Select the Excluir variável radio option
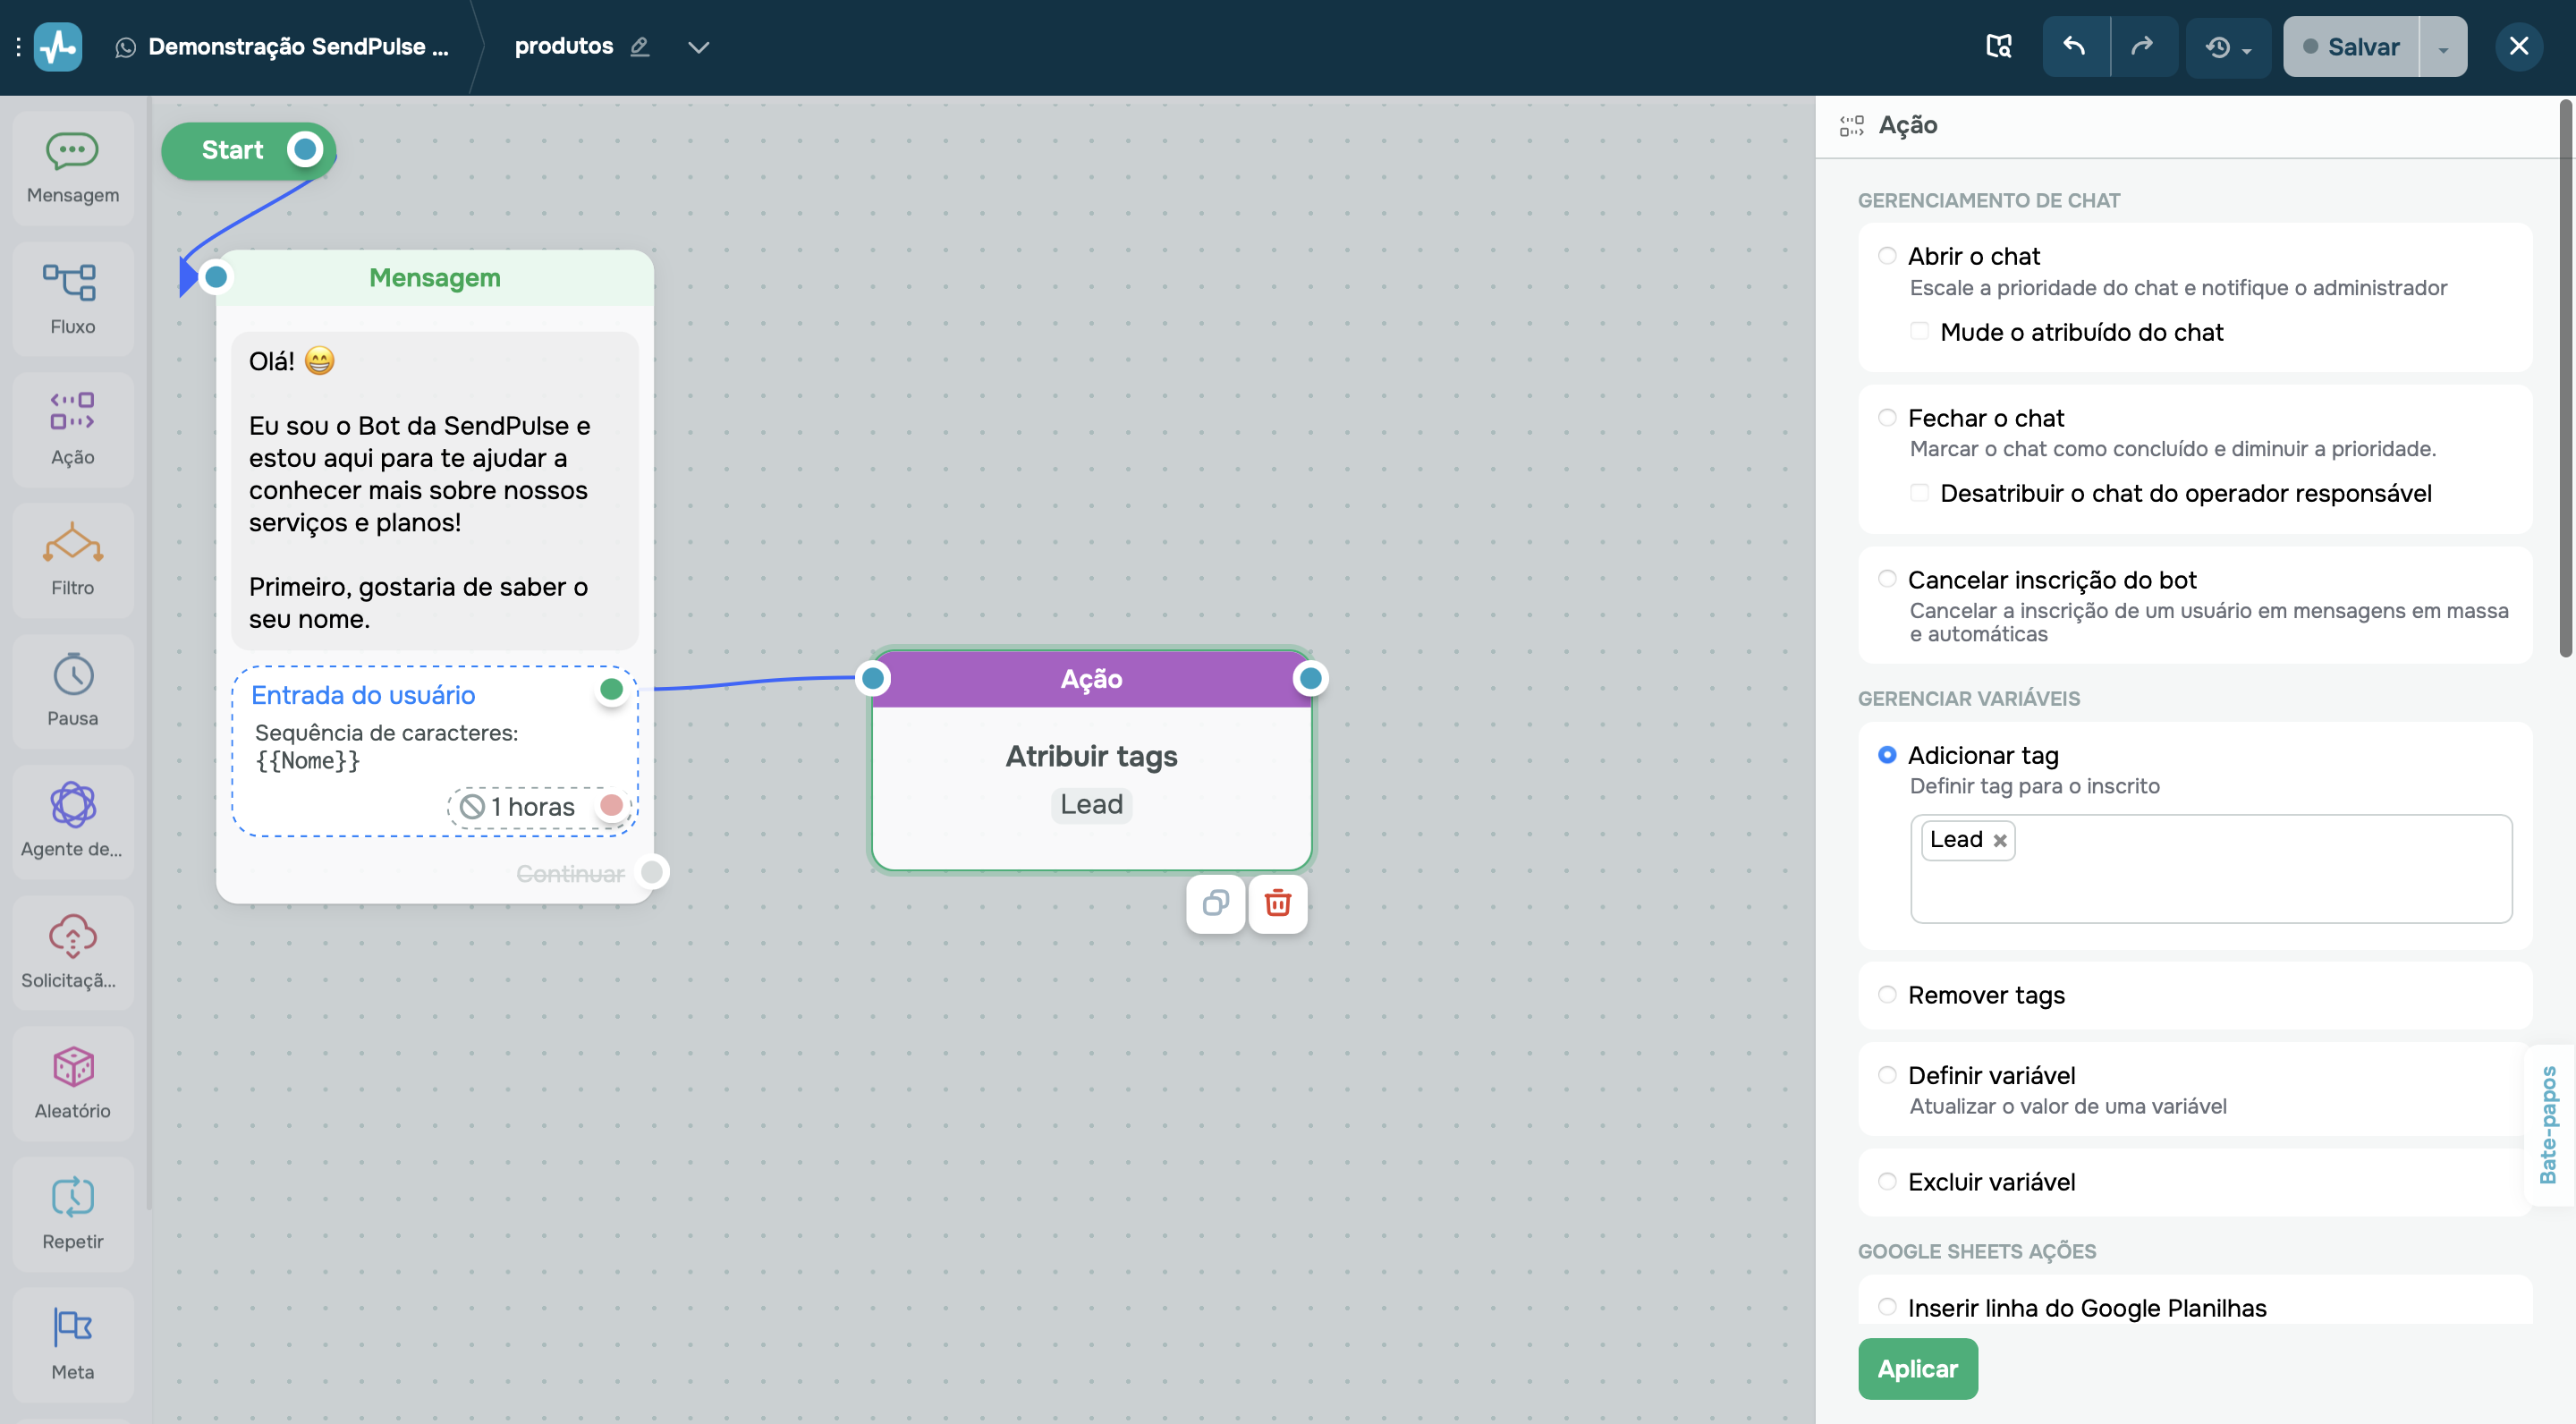The height and width of the screenshot is (1424, 2576). [1886, 1182]
